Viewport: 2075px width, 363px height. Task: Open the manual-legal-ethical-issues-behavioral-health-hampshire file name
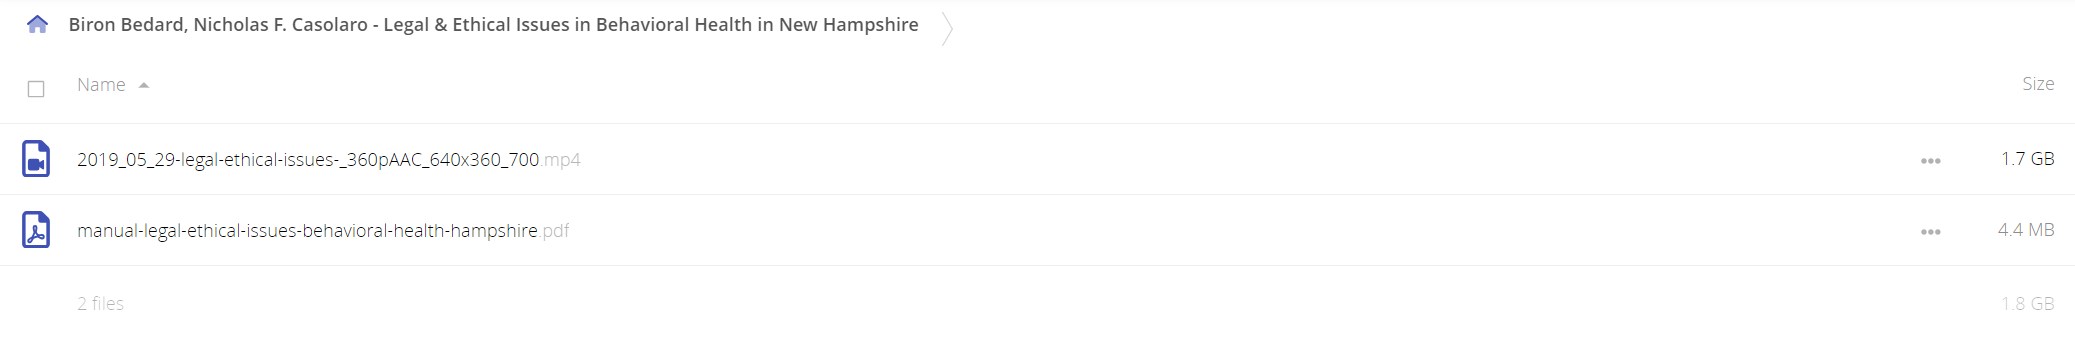pos(307,231)
